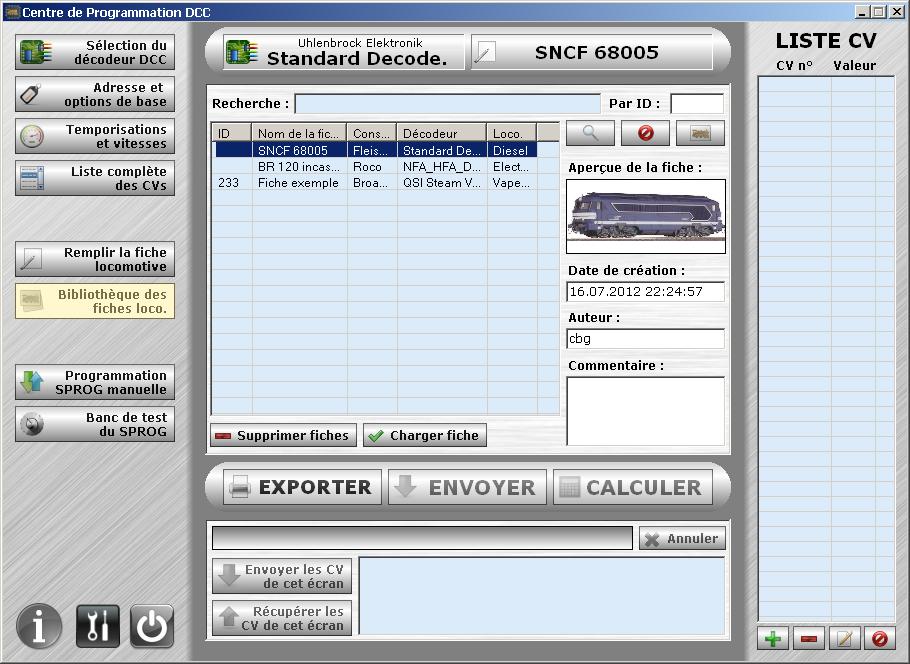This screenshot has width=910, height=664.
Task: Click Supprimer fiches button
Action: pyautogui.click(x=283, y=435)
